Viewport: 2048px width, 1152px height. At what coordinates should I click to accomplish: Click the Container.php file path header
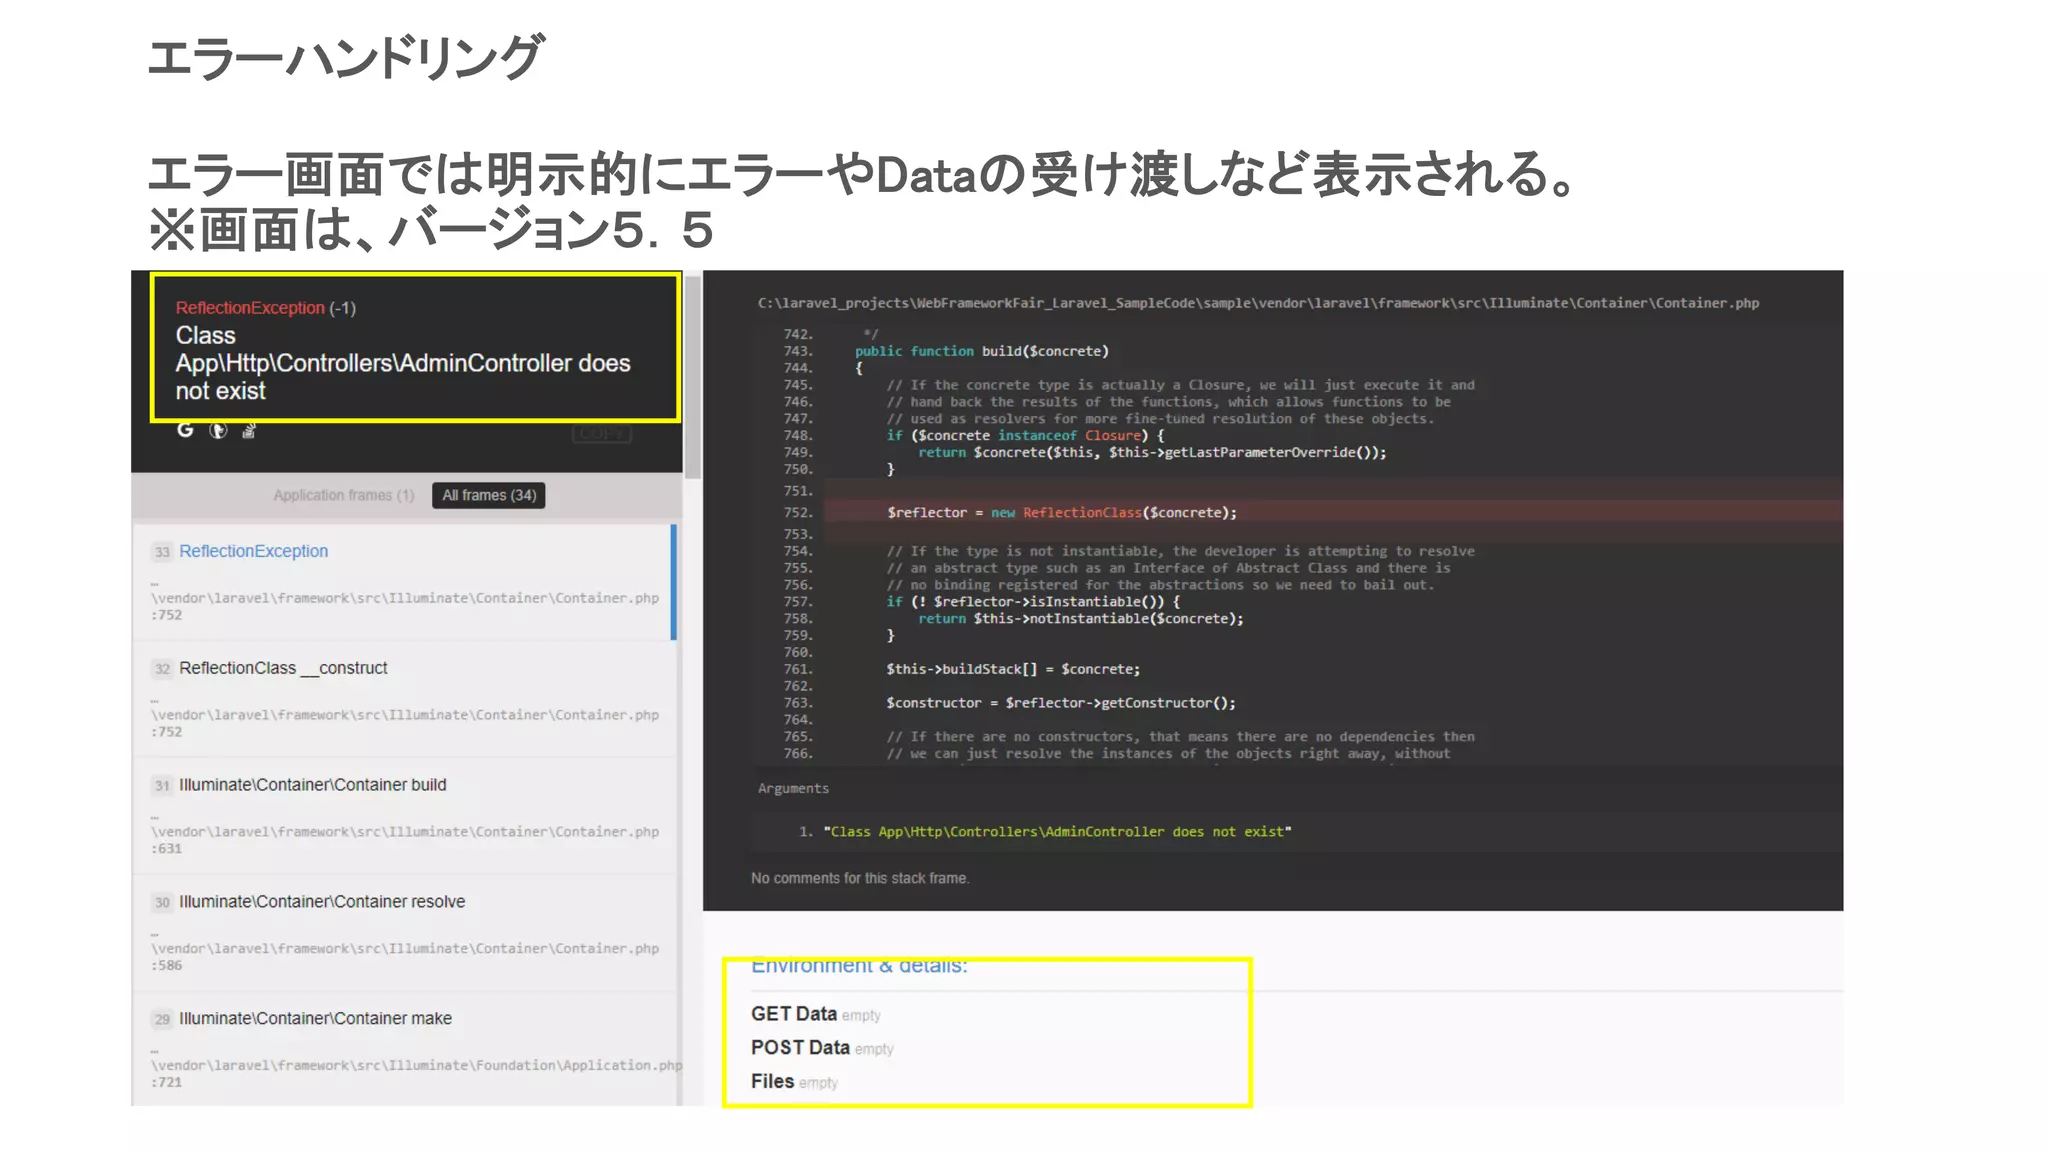(1258, 303)
